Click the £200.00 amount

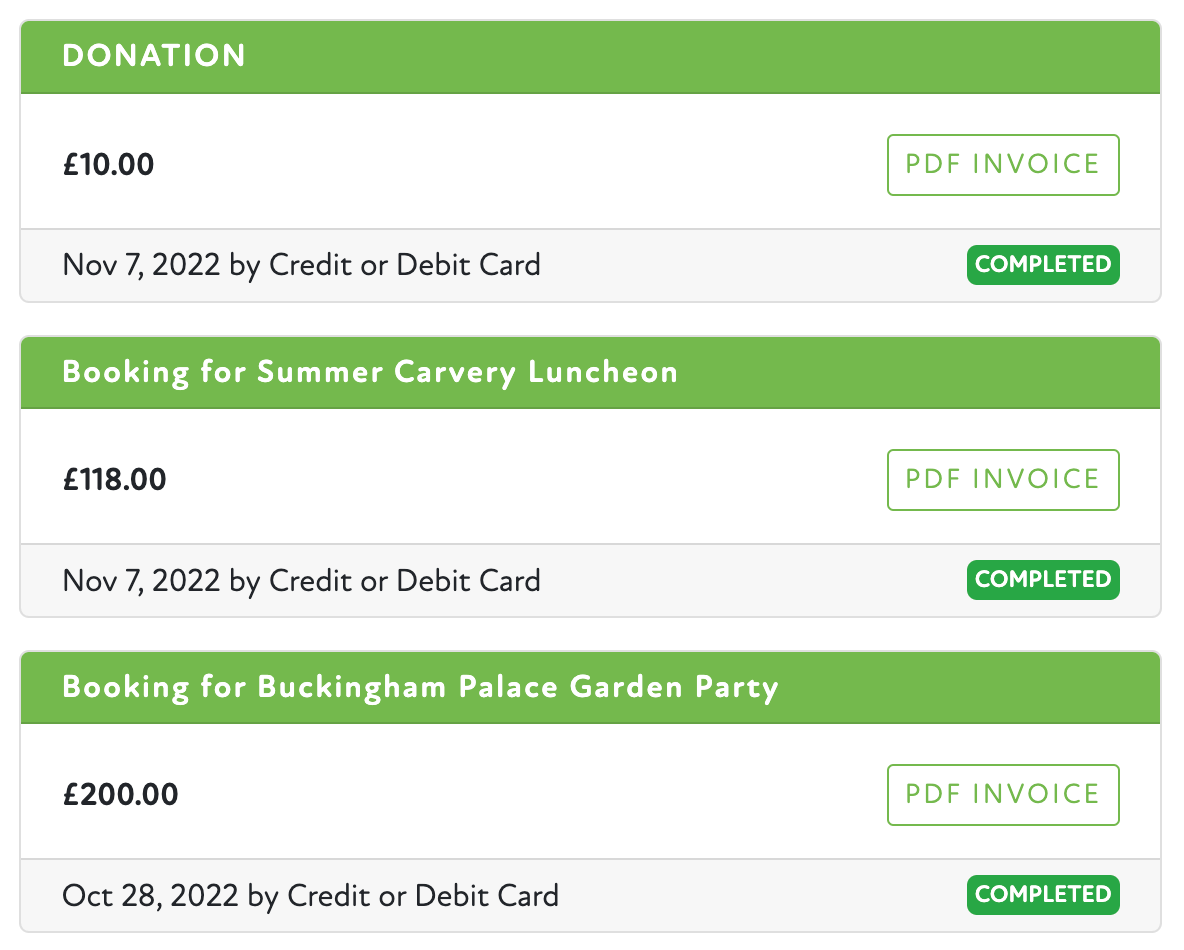120,795
